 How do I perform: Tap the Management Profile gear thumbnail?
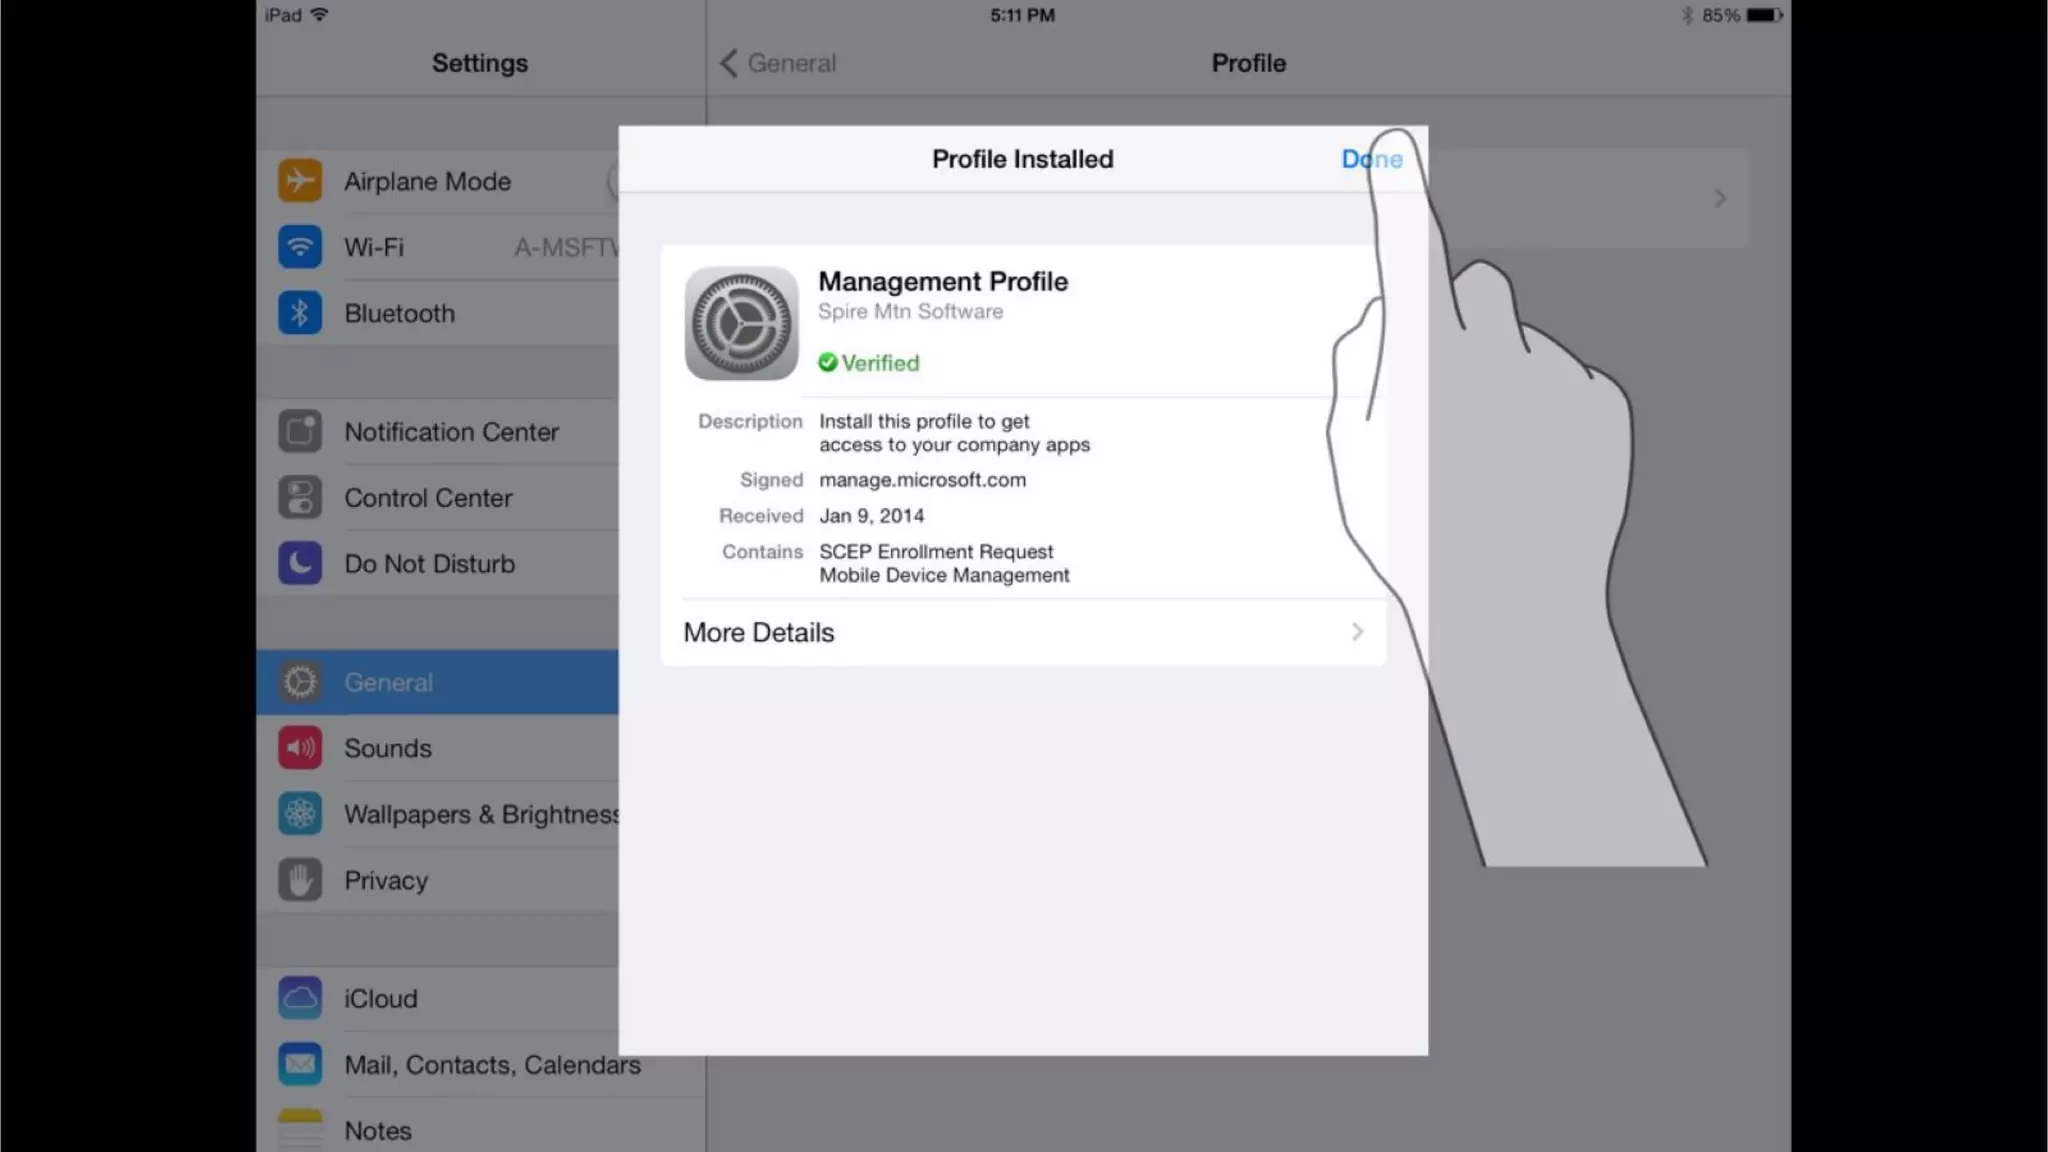pos(741,323)
